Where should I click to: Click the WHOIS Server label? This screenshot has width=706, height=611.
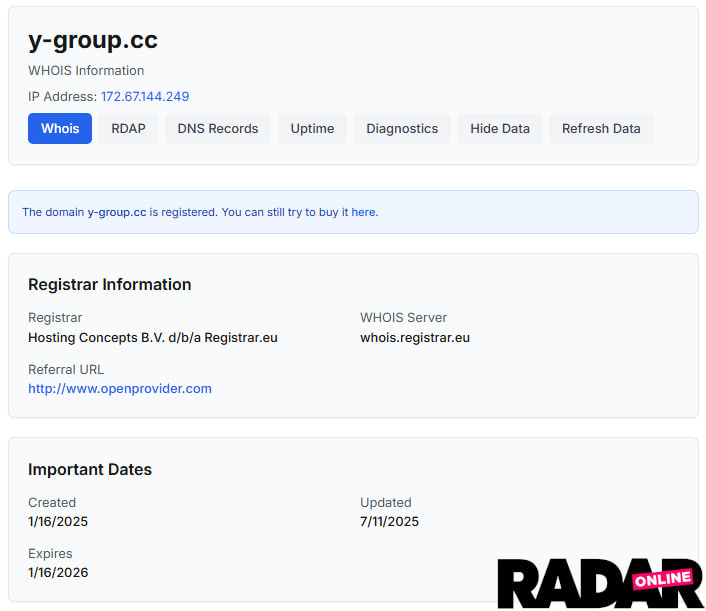tap(403, 318)
